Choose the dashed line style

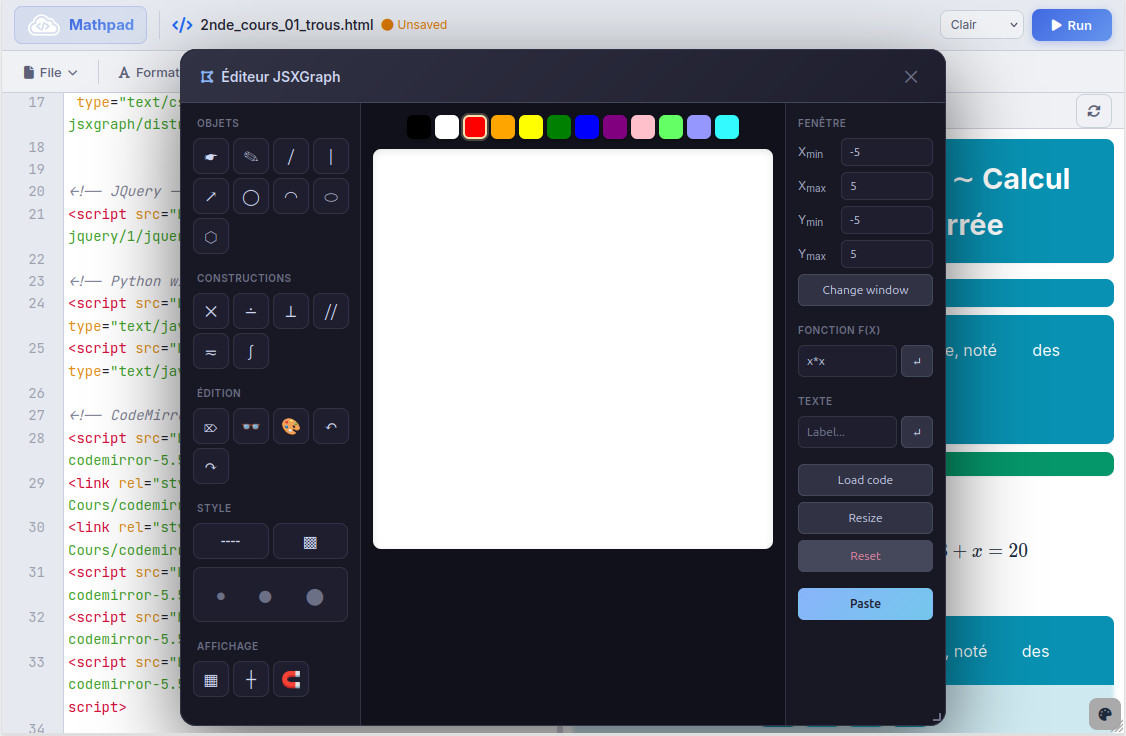[230, 540]
